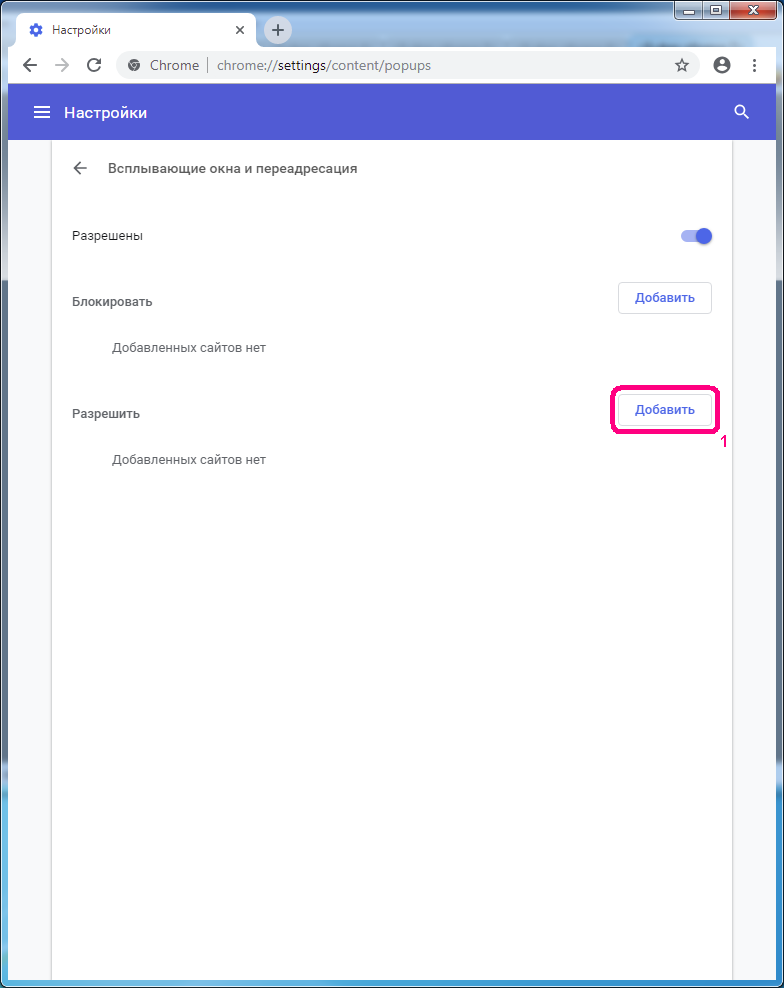Close the Настройки tab
This screenshot has height=988, width=784.
239,30
